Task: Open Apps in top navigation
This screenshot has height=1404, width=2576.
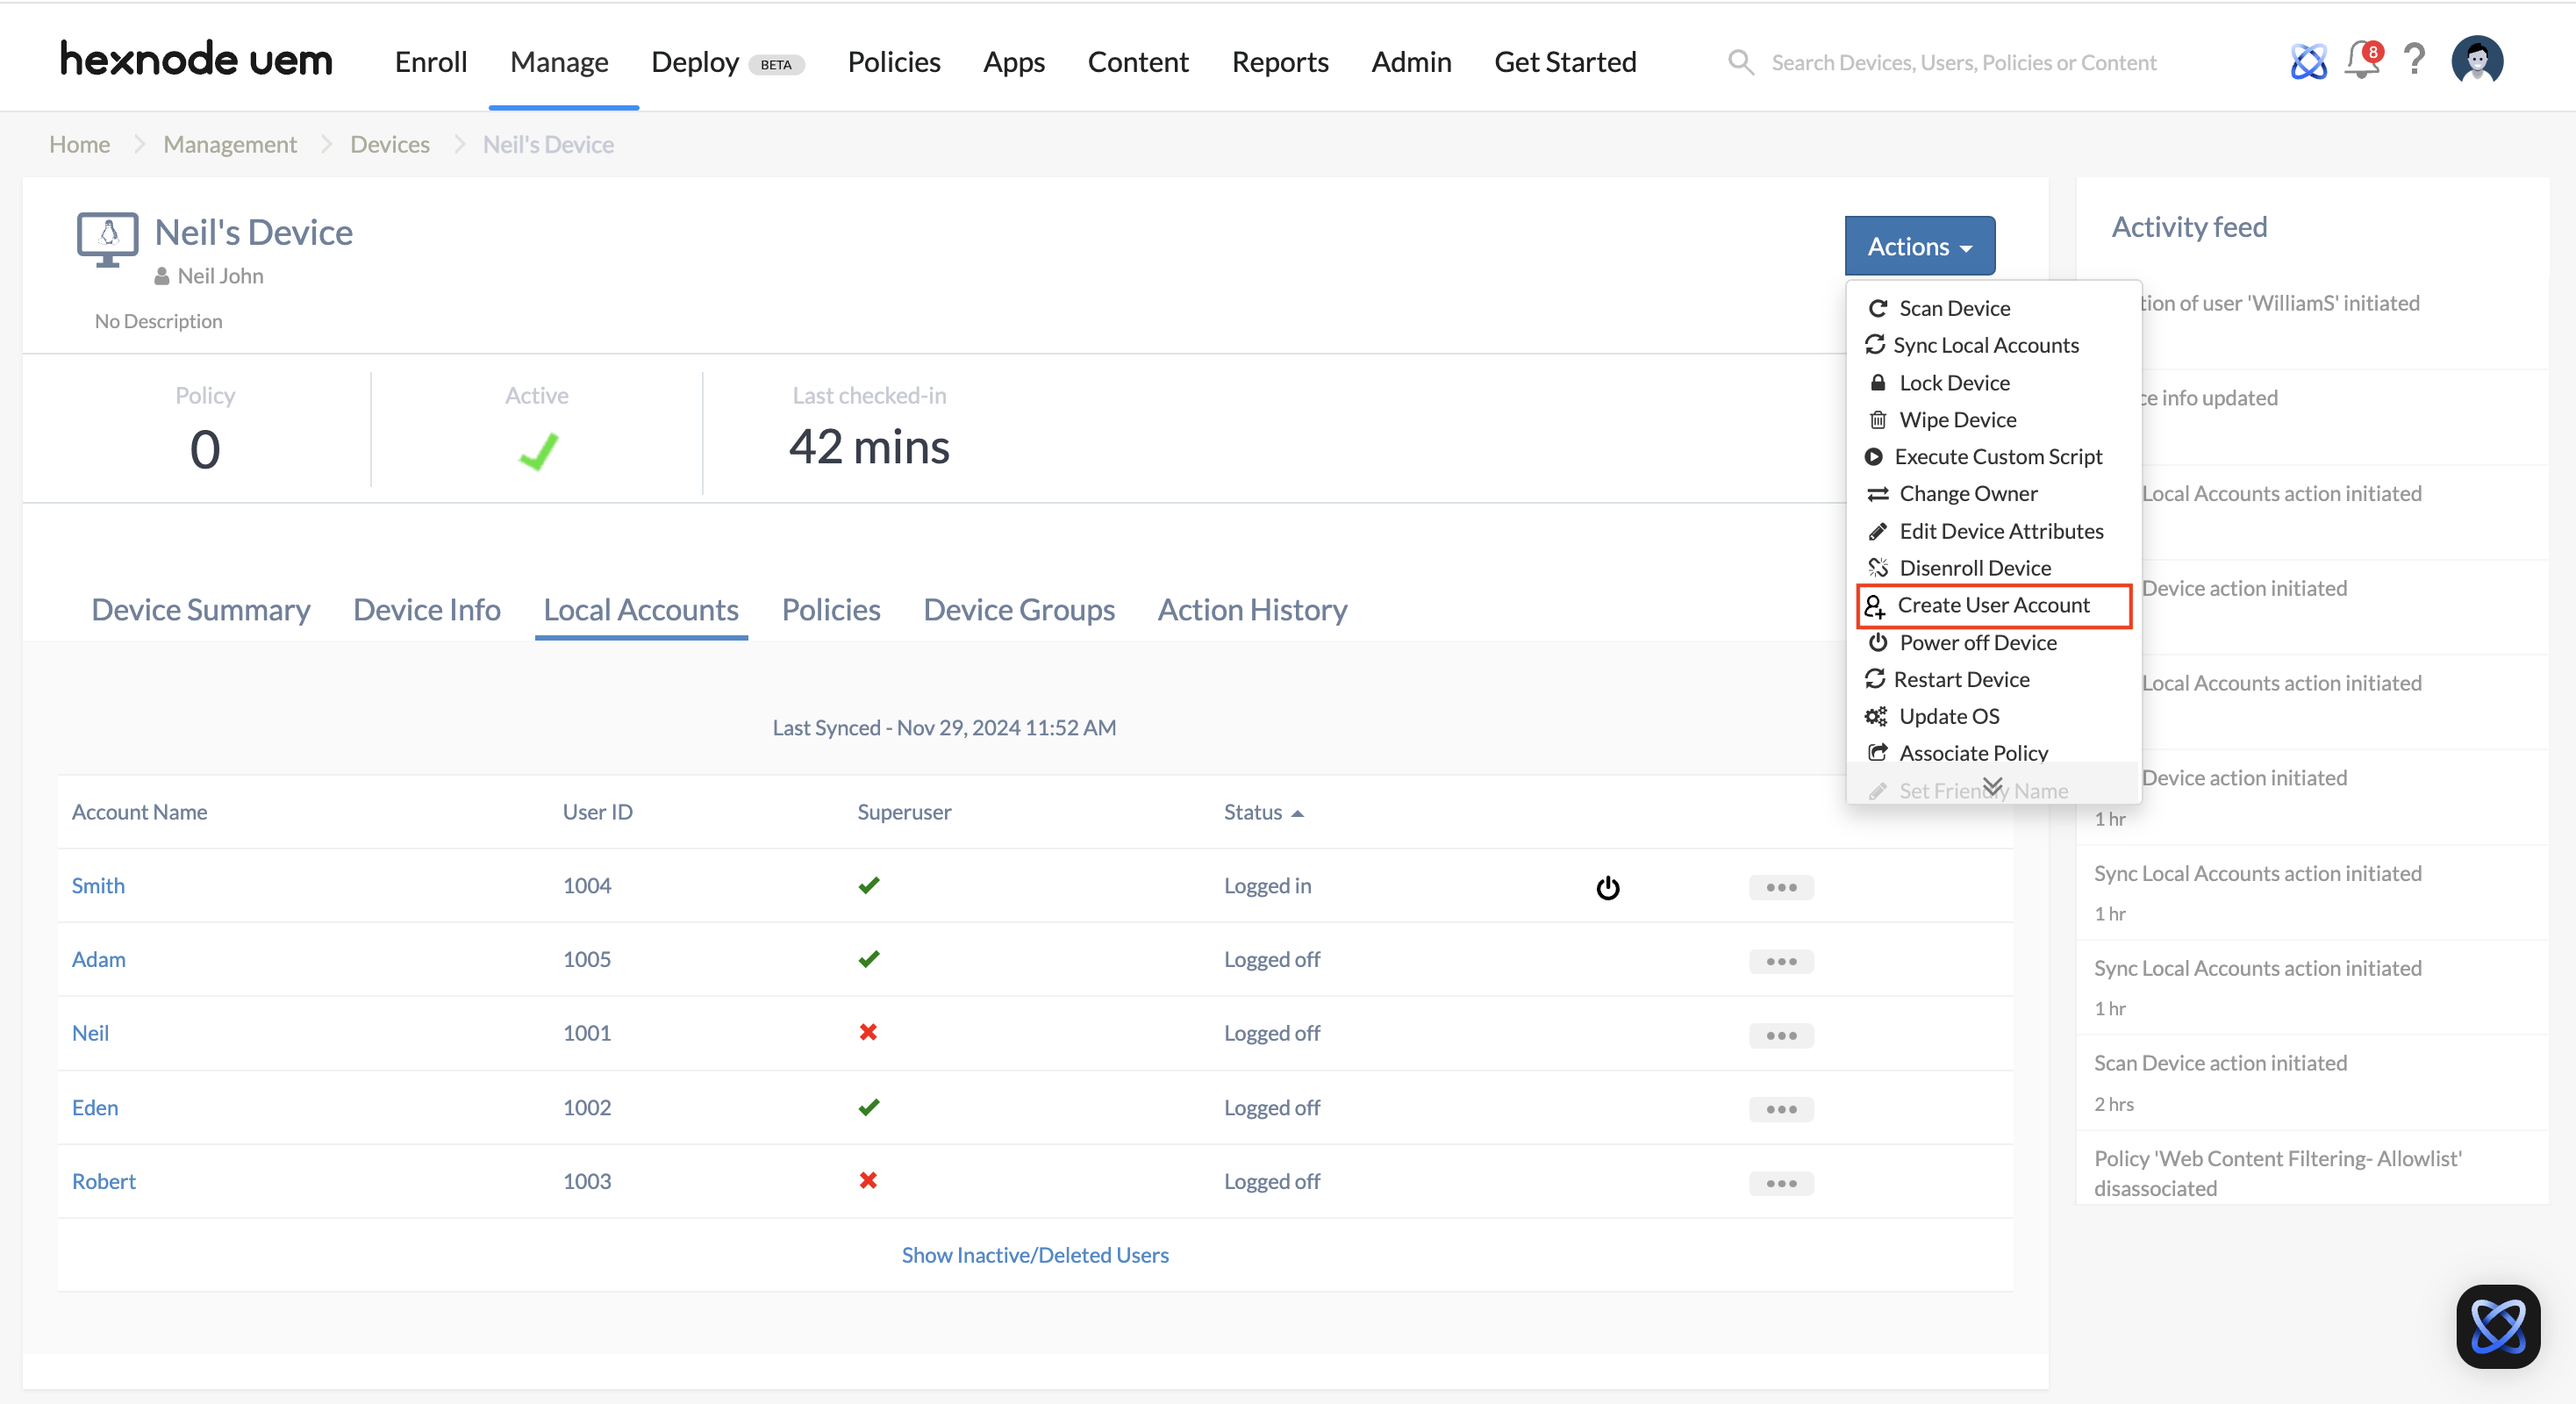Action: point(1013,62)
